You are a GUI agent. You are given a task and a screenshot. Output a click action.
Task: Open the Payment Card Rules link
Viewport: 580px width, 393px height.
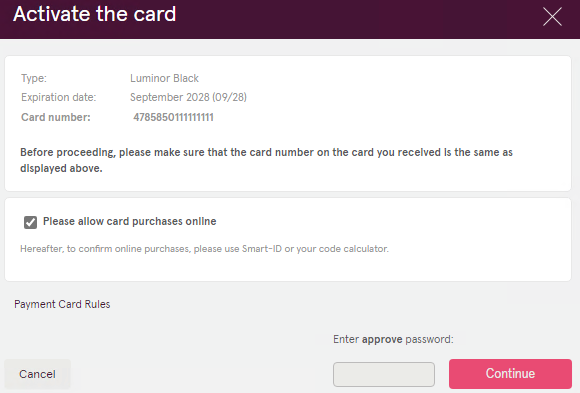coord(62,304)
